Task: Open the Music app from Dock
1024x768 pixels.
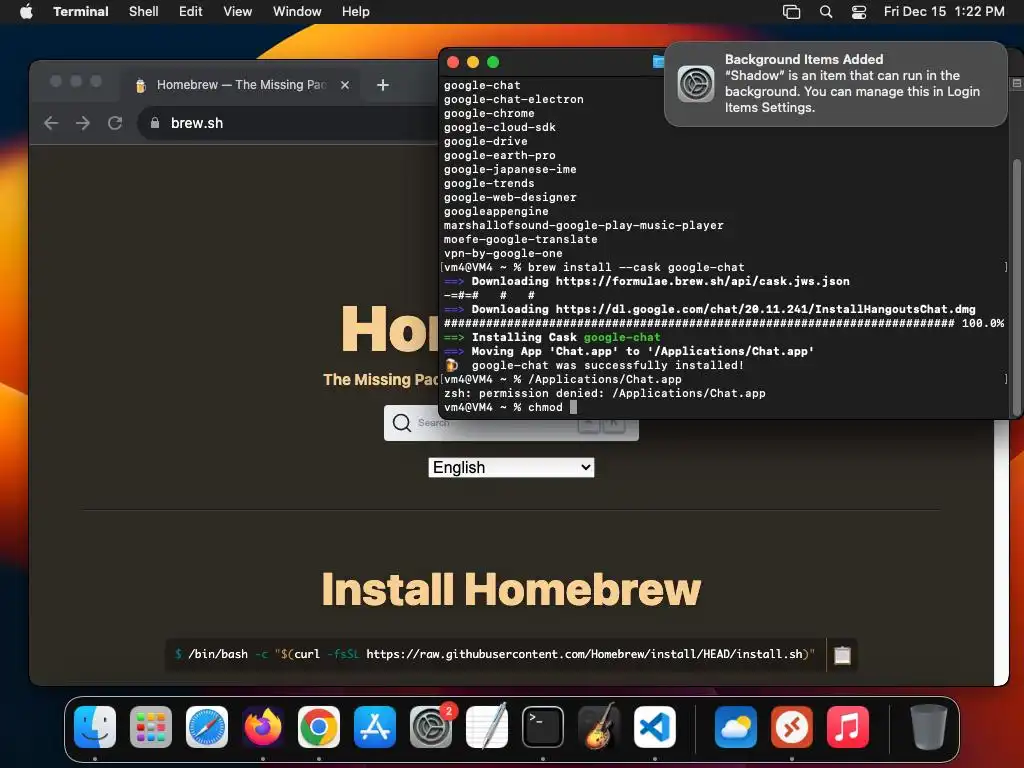Action: click(848, 727)
